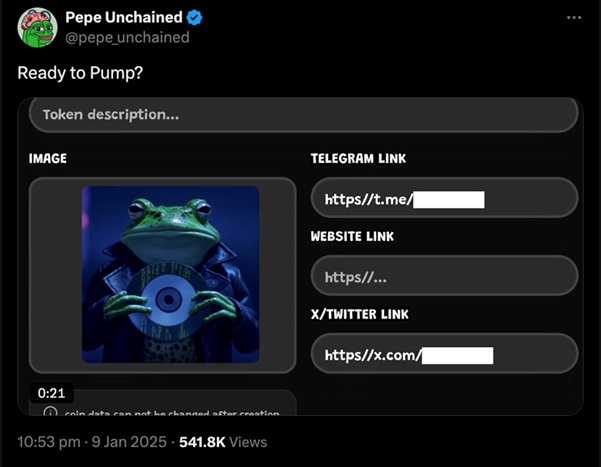Open the Pepe Unchained display name link
This screenshot has height=467, width=601.
[124, 17]
